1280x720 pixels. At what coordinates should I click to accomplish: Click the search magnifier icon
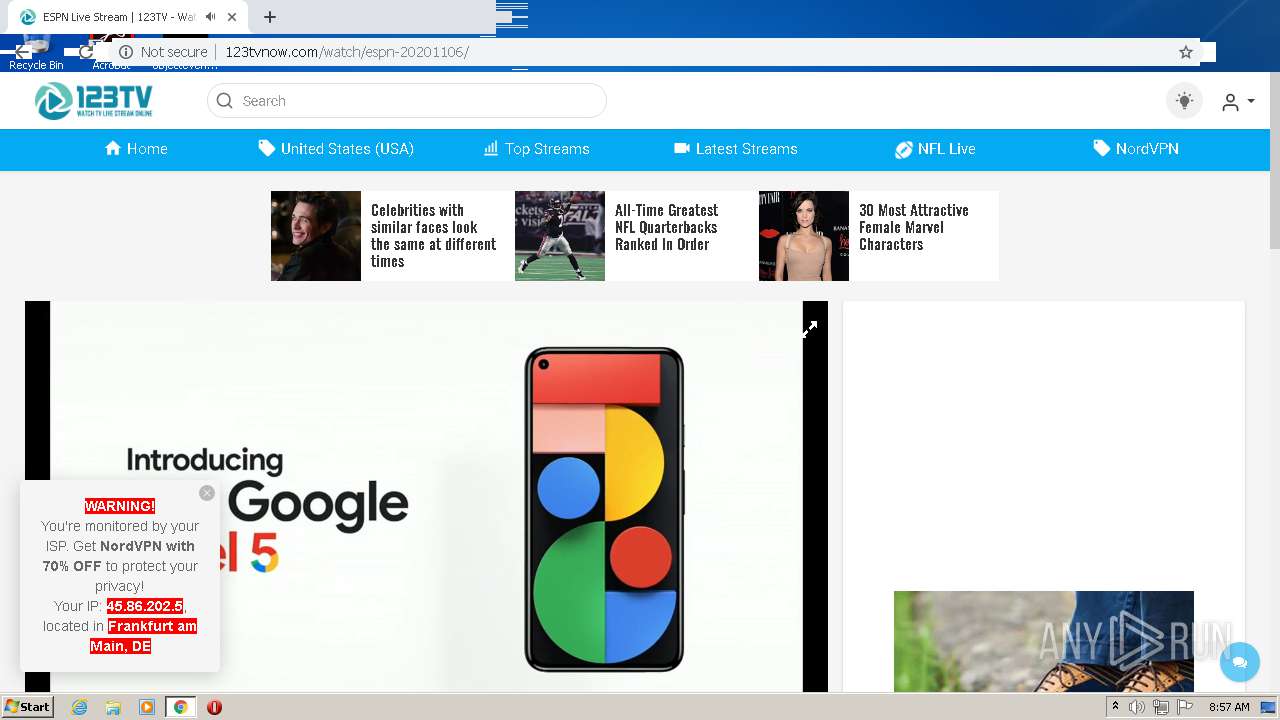[224, 101]
